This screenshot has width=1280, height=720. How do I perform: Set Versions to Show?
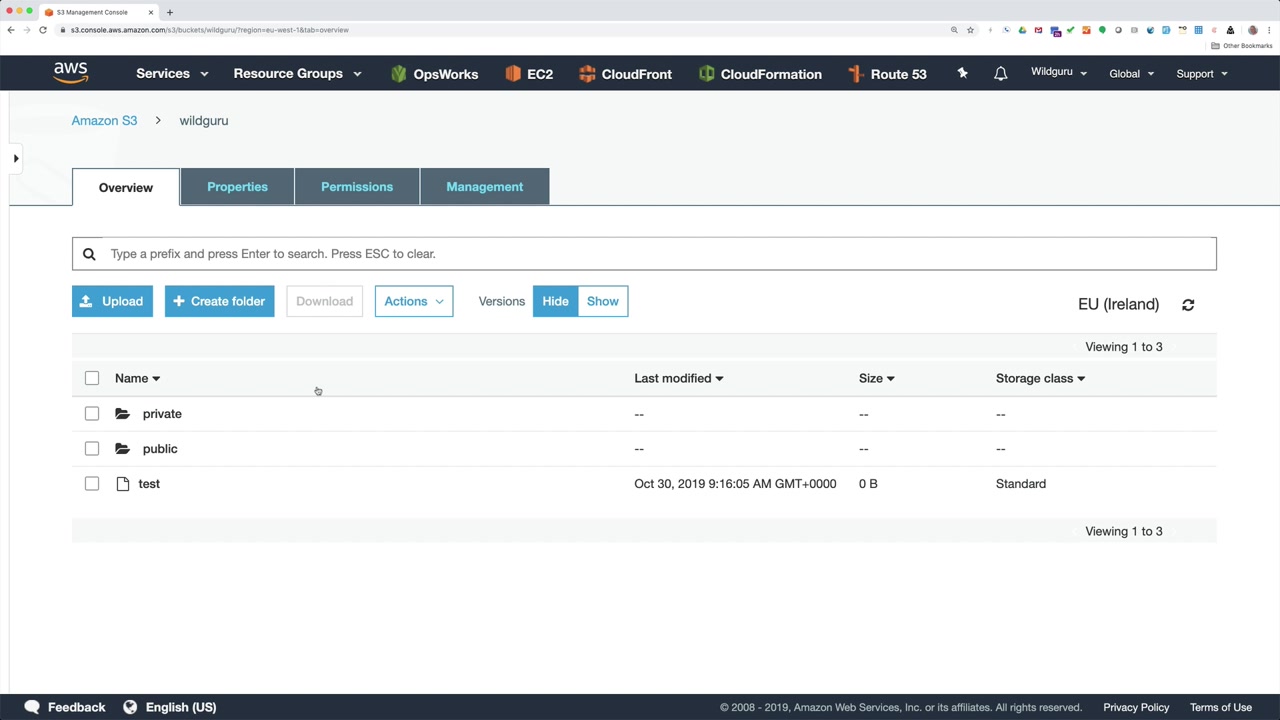[603, 301]
